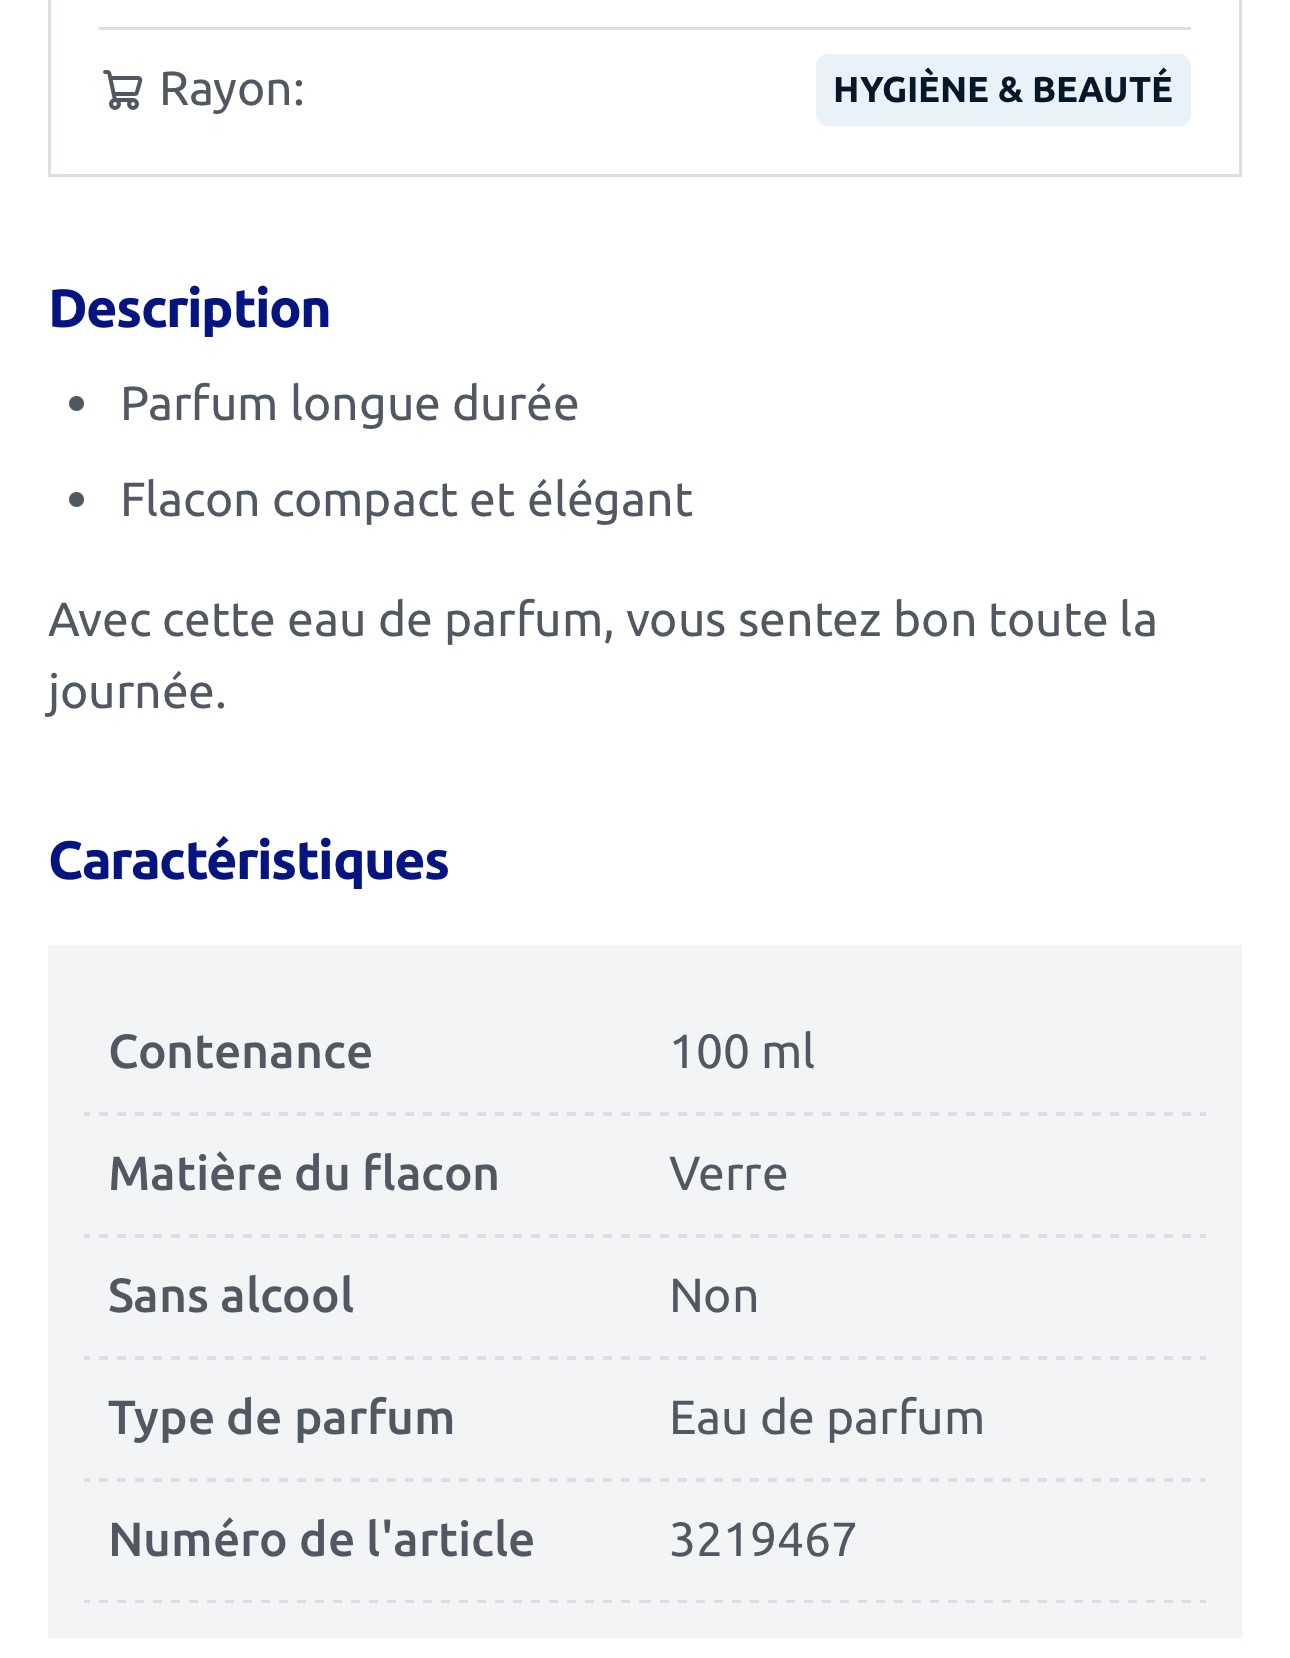Click the Parfum longue durée text
The width and height of the screenshot is (1290, 1658).
(349, 404)
